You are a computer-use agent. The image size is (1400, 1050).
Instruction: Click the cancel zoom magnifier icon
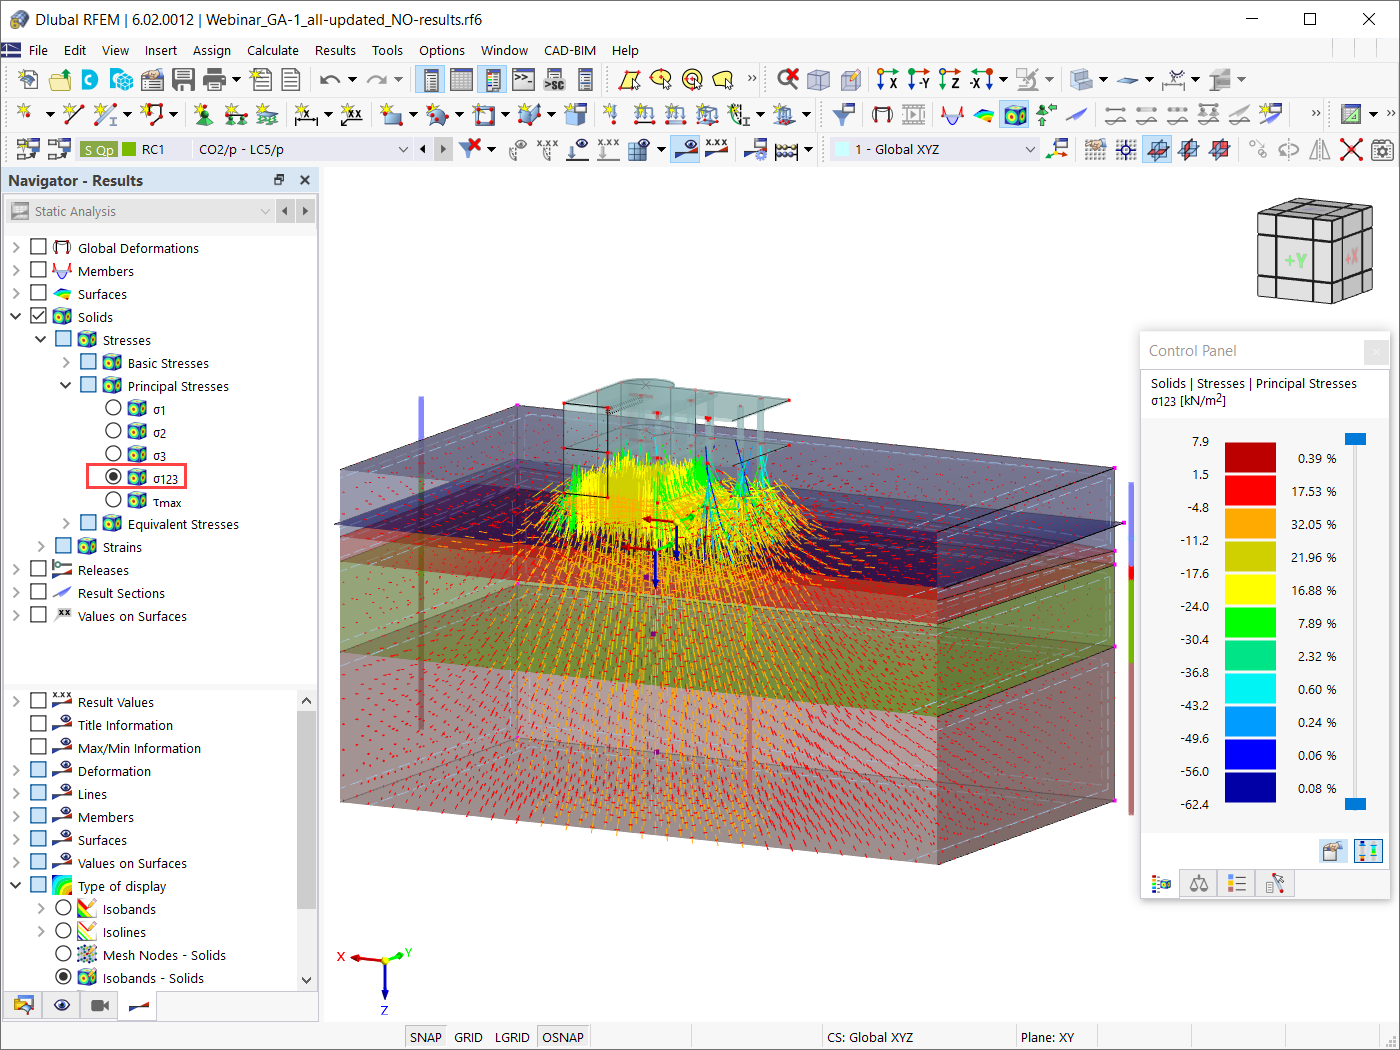(x=788, y=79)
